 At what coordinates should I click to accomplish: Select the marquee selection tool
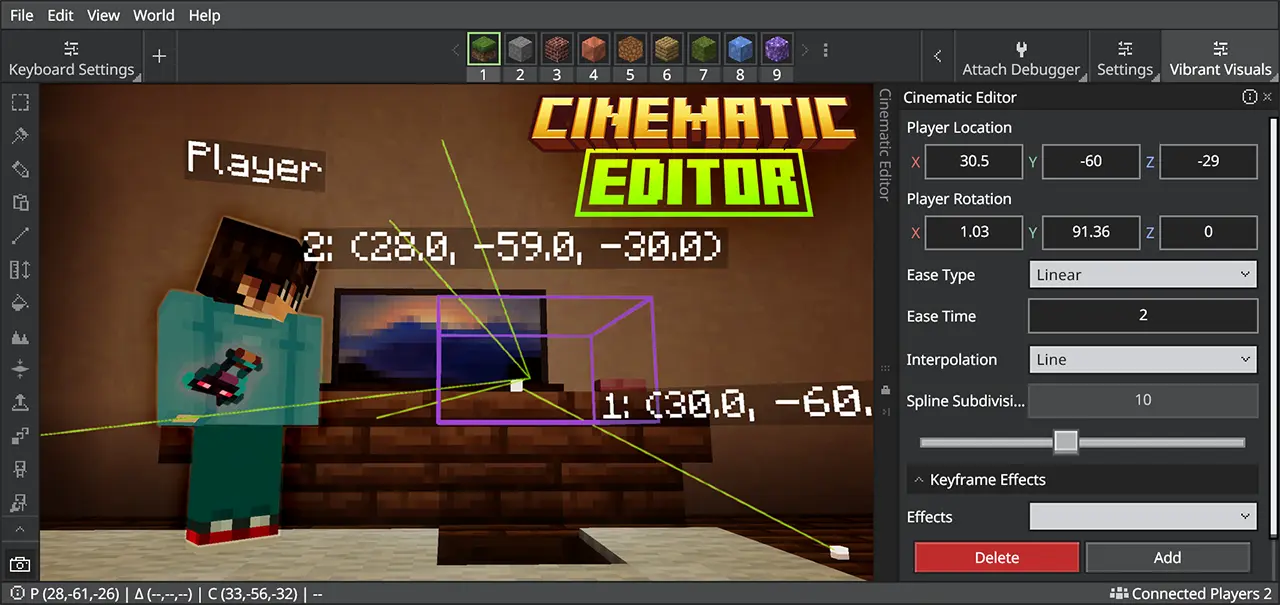point(20,103)
